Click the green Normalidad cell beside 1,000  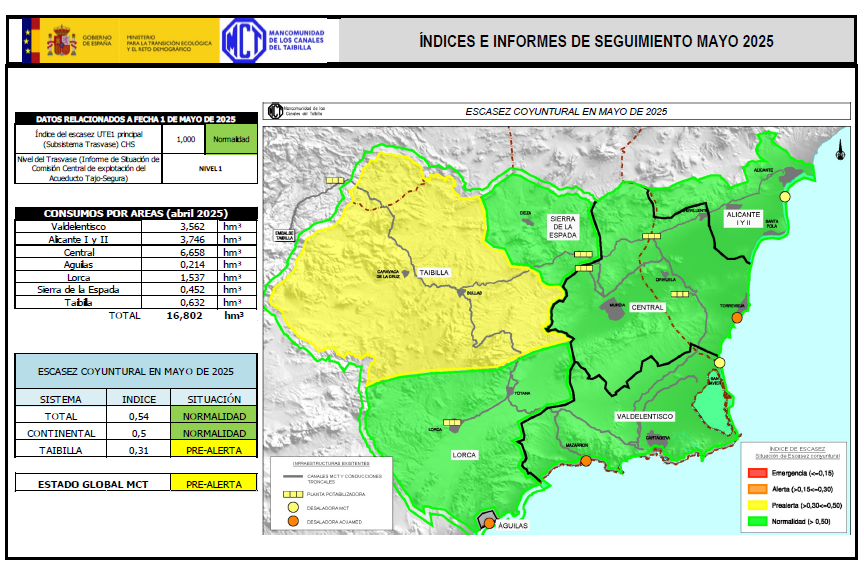[230, 140]
